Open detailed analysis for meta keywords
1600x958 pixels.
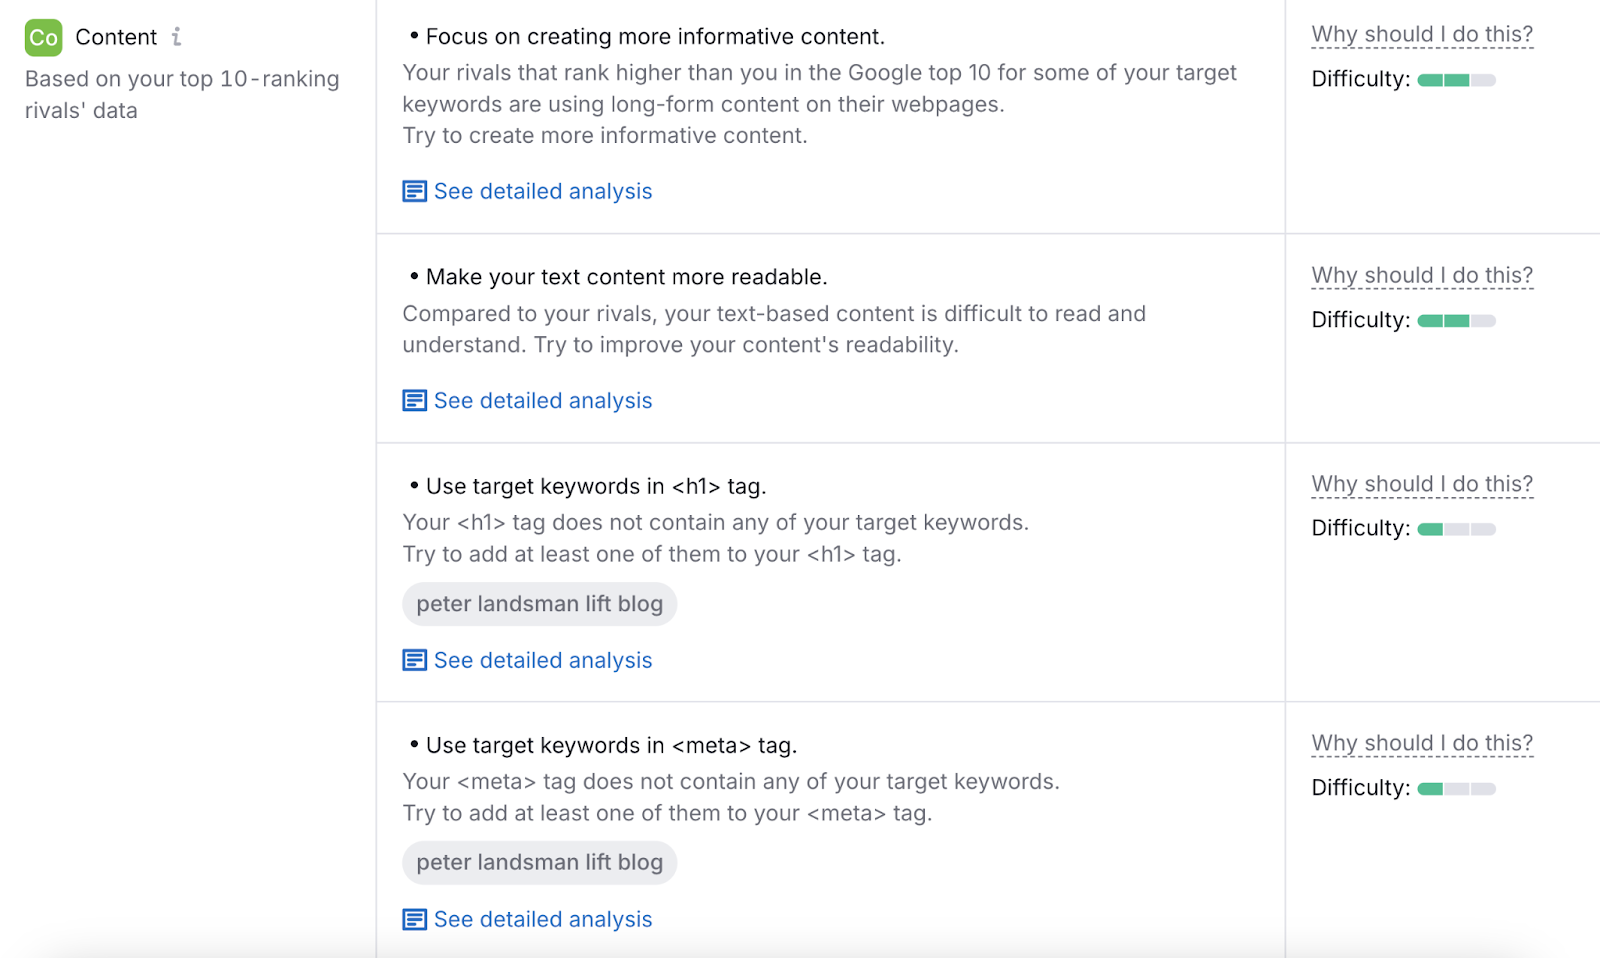click(x=542, y=918)
